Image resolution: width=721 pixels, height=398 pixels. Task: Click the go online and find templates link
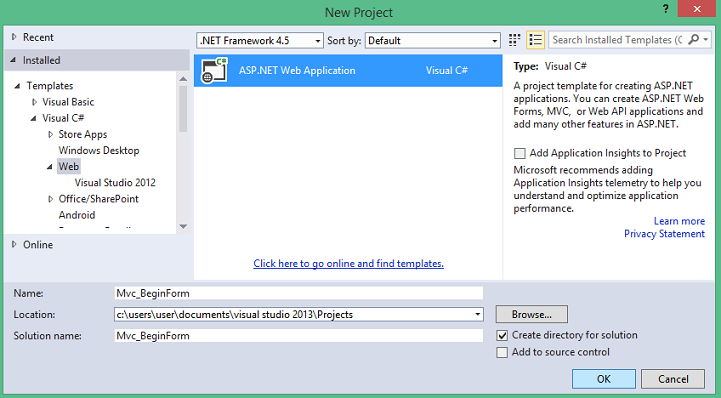(349, 263)
